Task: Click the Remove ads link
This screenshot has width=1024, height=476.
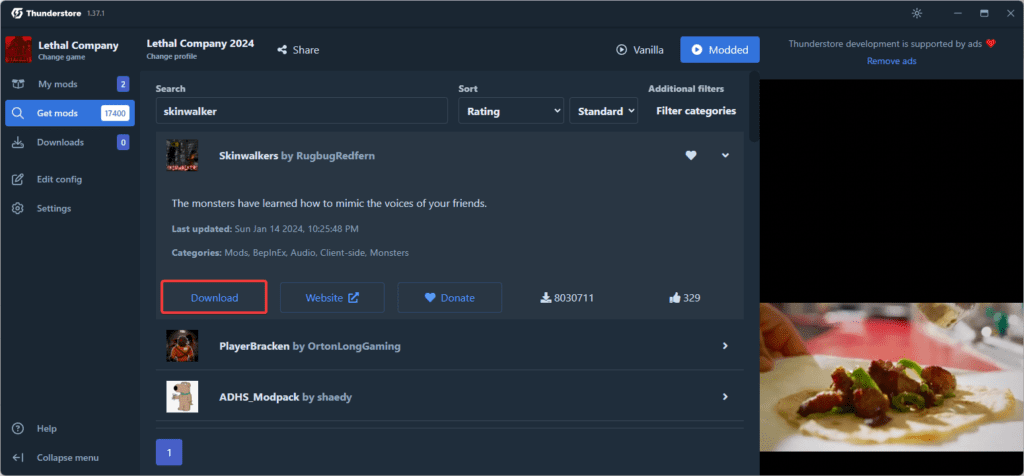Action: point(891,61)
